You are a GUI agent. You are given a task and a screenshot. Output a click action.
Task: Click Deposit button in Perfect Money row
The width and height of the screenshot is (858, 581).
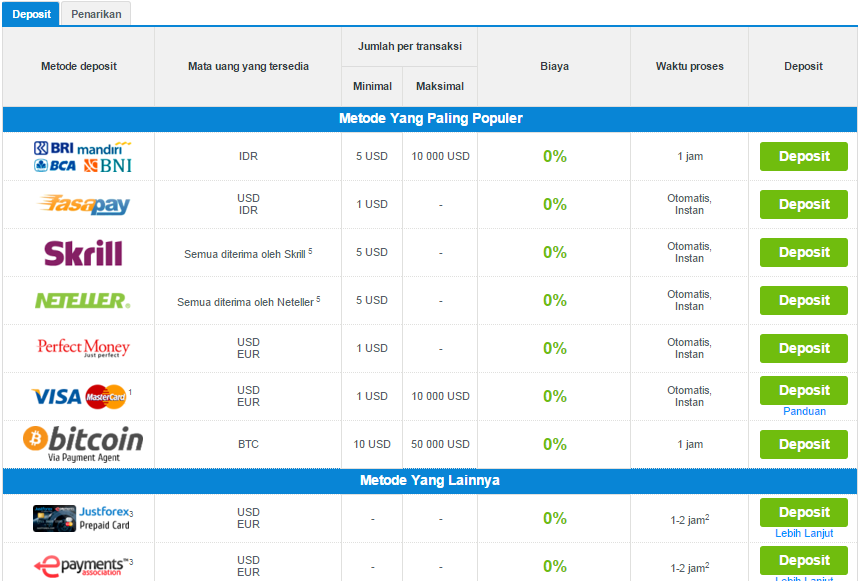coord(803,348)
